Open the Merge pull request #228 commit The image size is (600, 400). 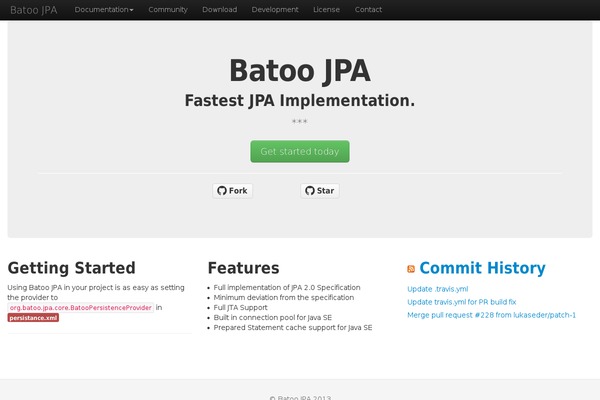coord(491,315)
